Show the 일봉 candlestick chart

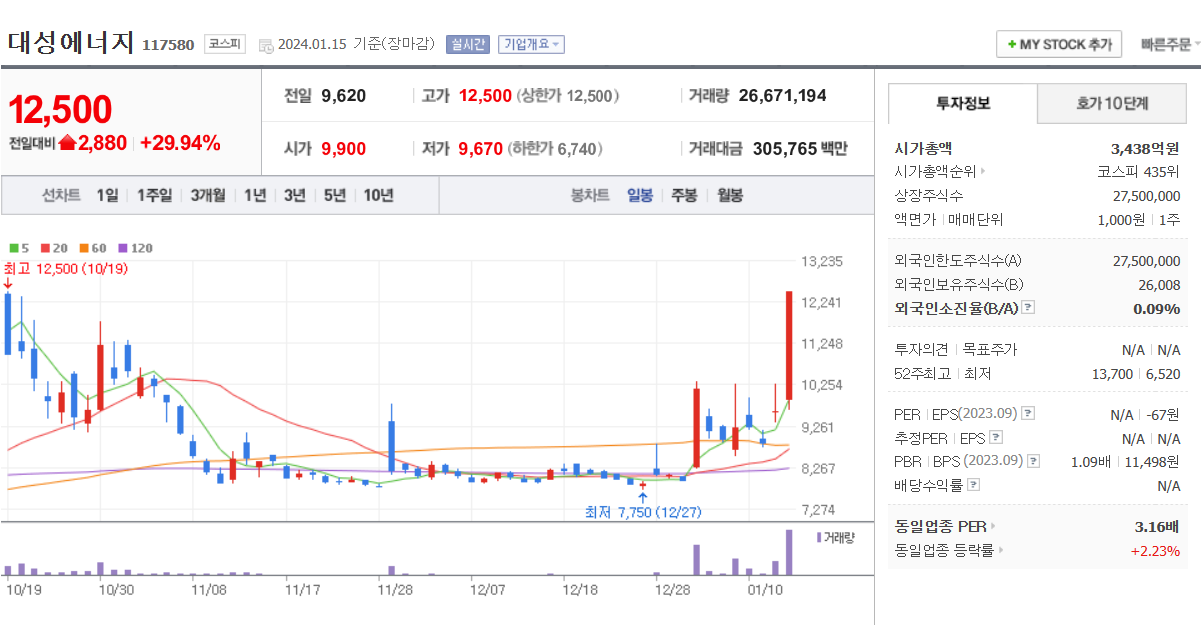(x=640, y=195)
